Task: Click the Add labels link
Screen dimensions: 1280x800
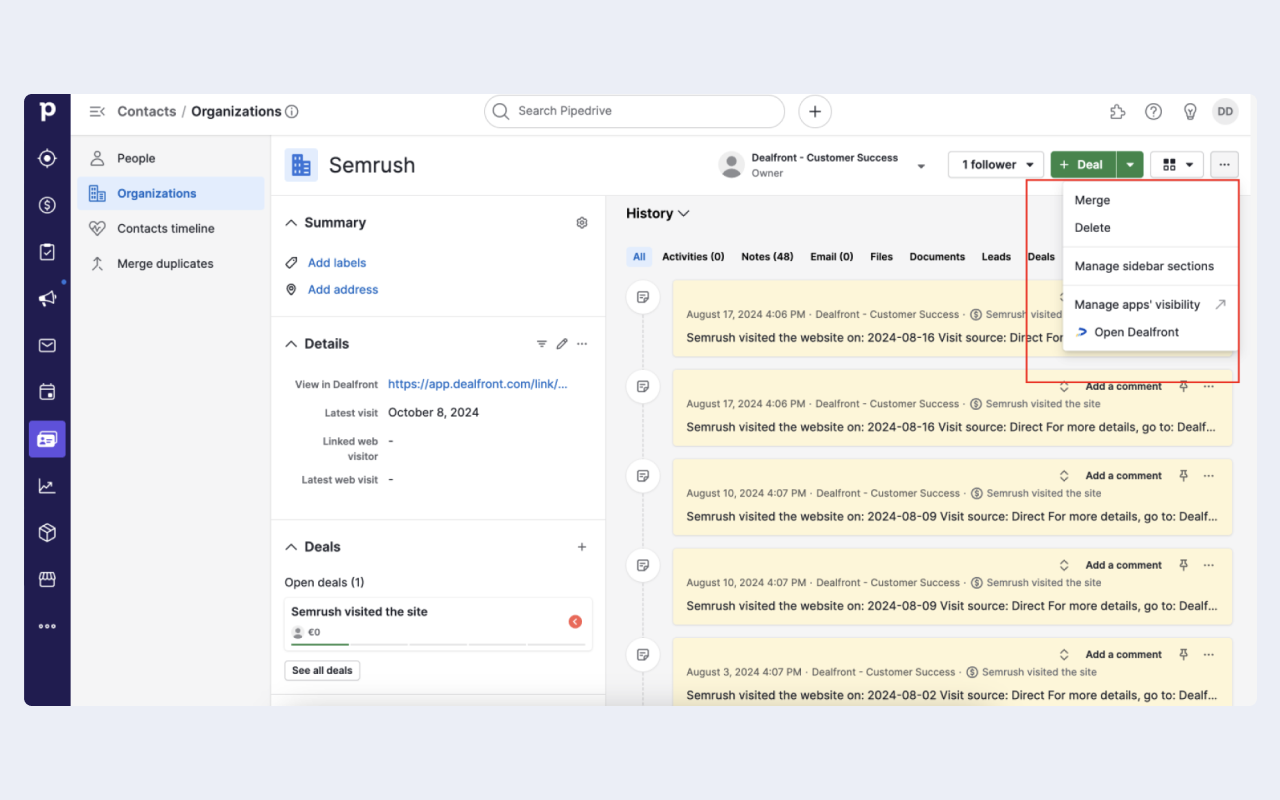Action: (x=337, y=263)
